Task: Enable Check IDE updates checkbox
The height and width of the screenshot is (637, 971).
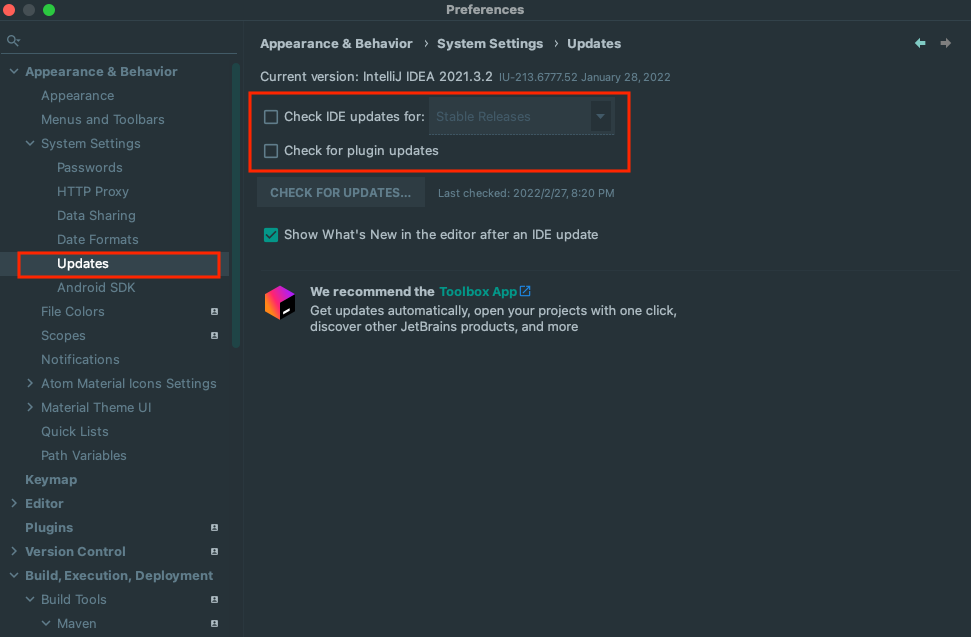Action: point(271,117)
